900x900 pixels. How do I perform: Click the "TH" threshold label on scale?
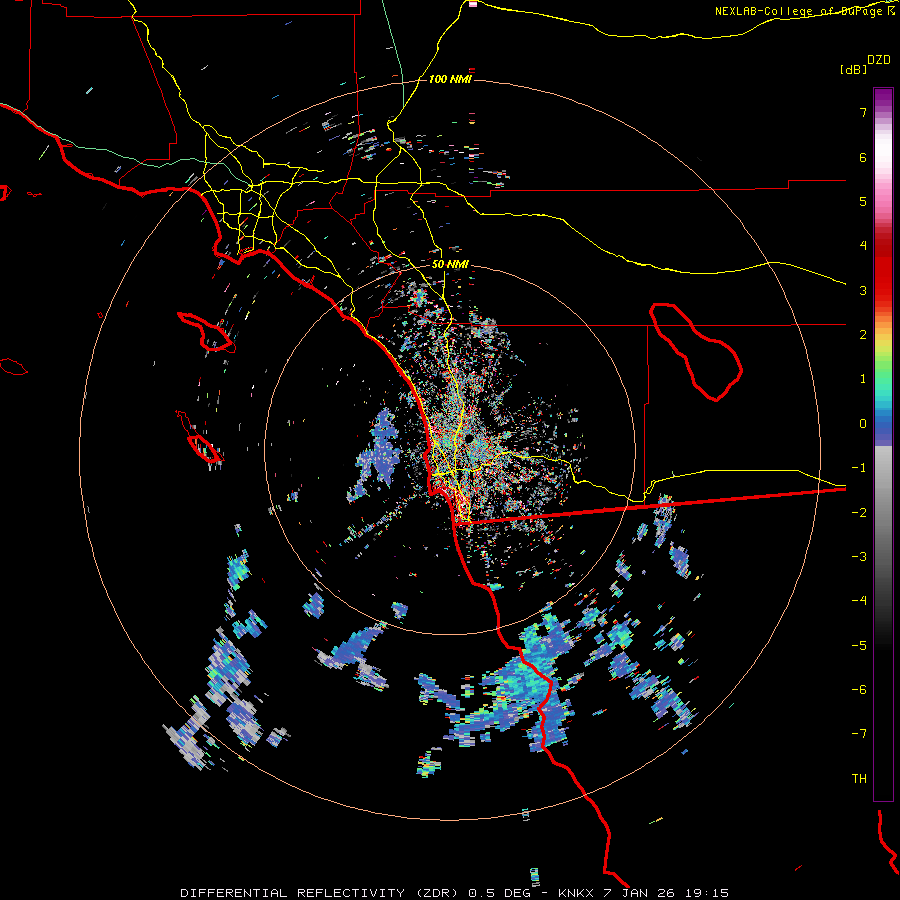click(859, 778)
